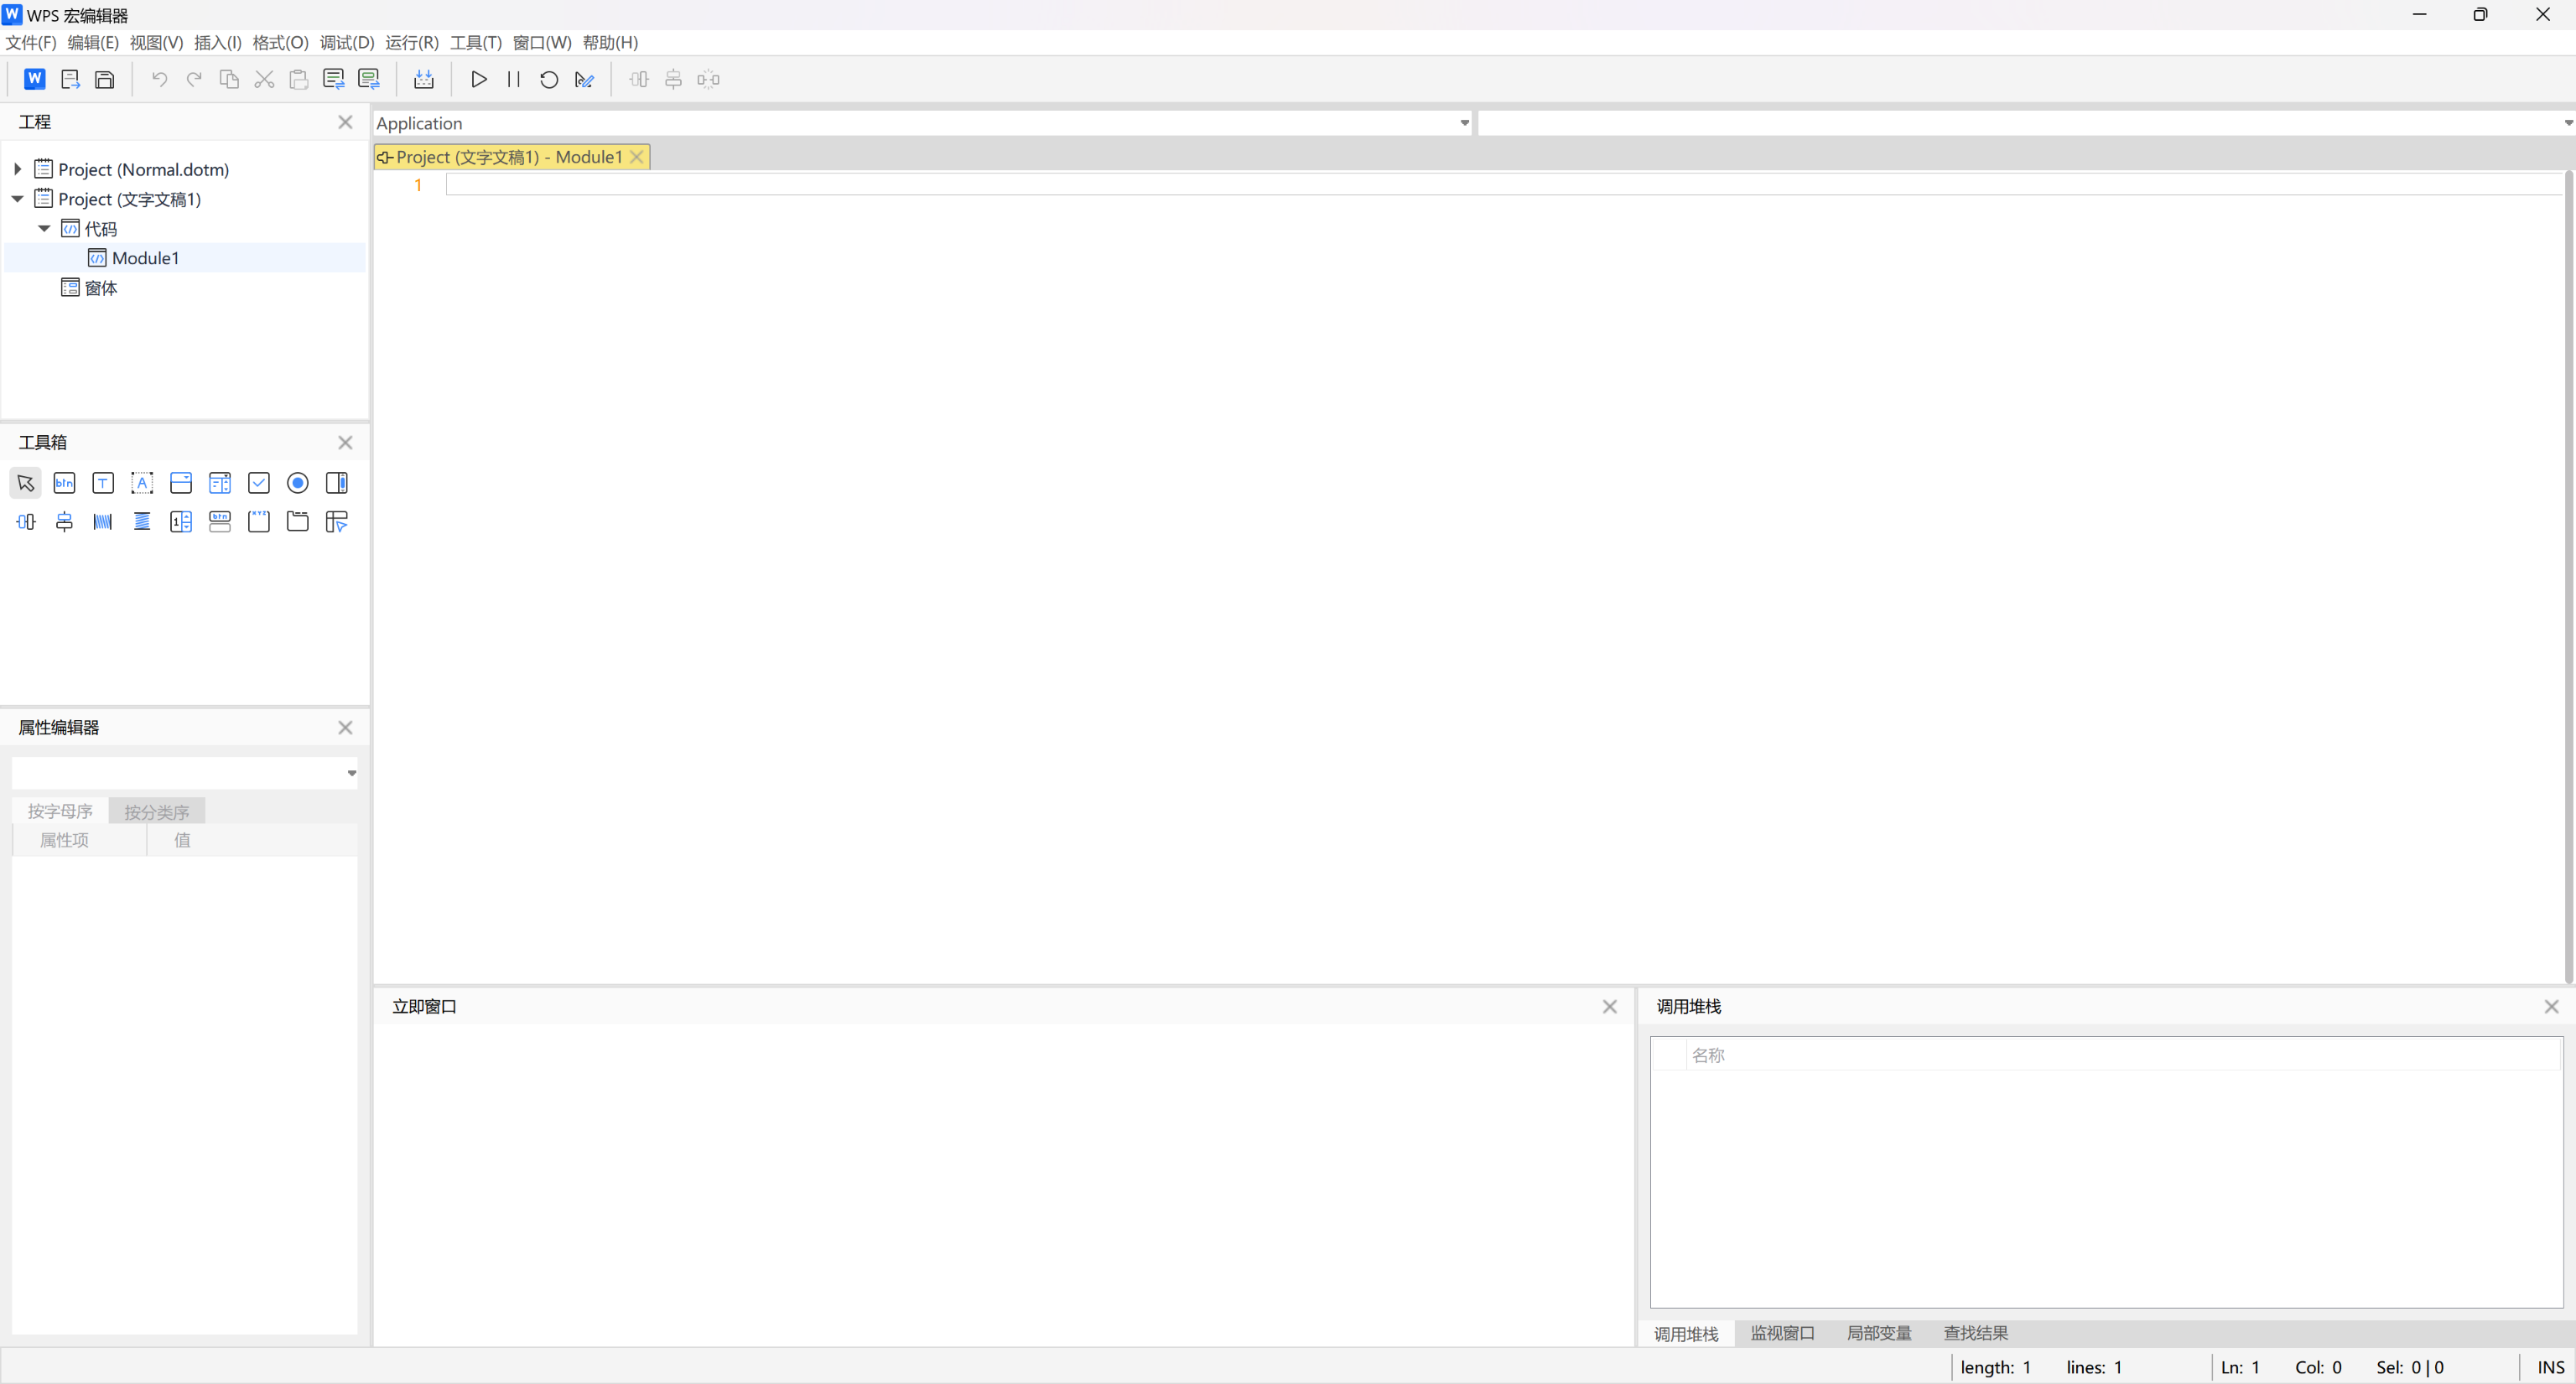The width and height of the screenshot is (2576, 1384).
Task: Expand Project (Normal.dotm) tree node
Action: pos(17,169)
